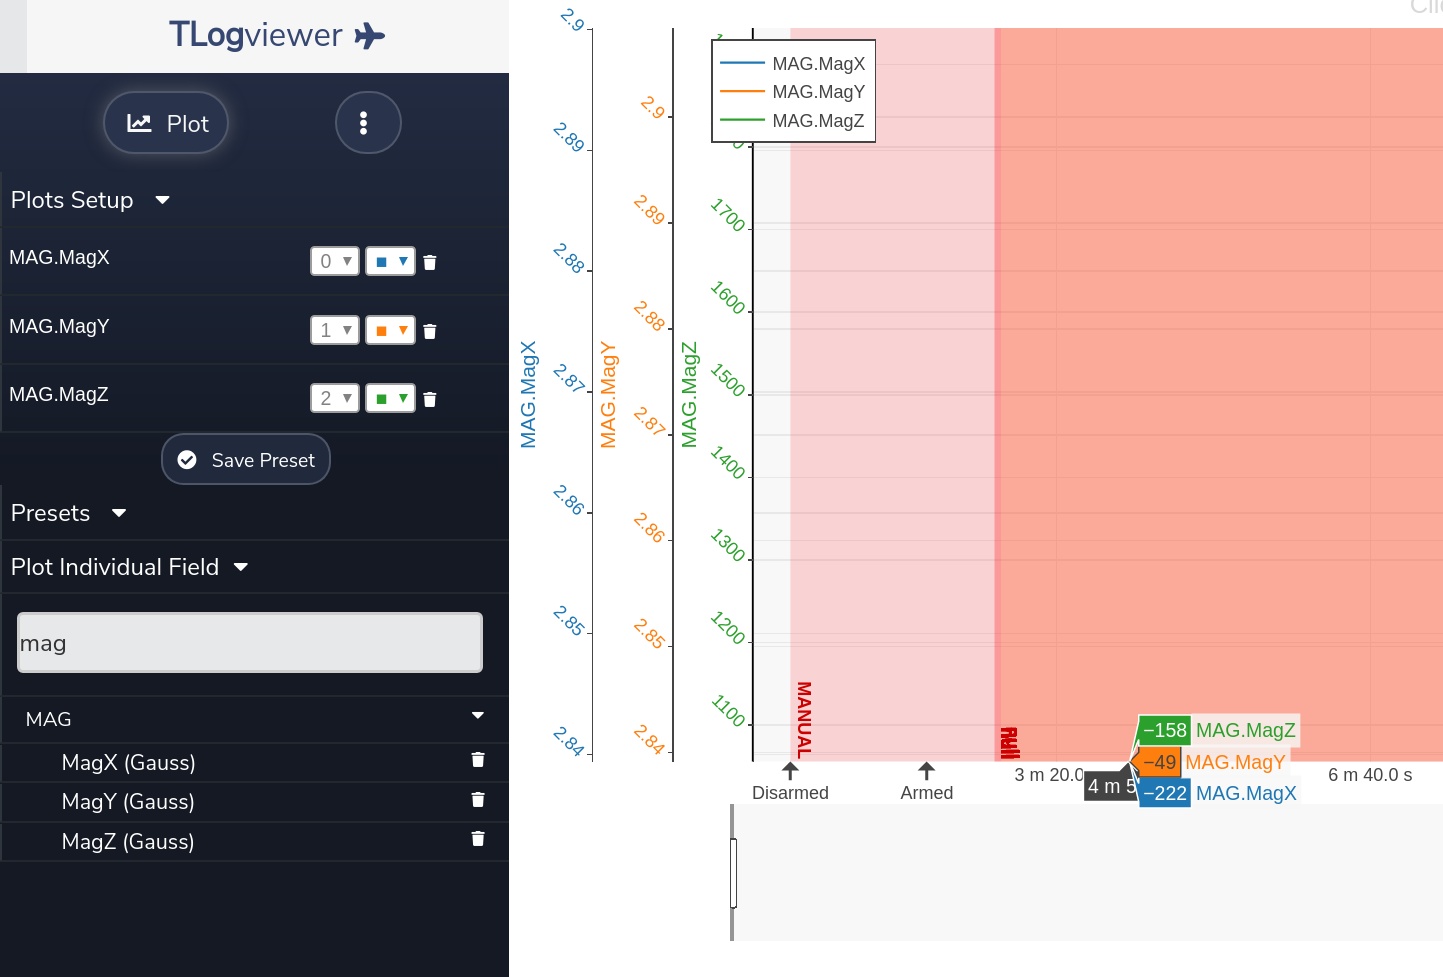Image resolution: width=1443 pixels, height=977 pixels.
Task: Click the Plot button
Action: click(166, 122)
